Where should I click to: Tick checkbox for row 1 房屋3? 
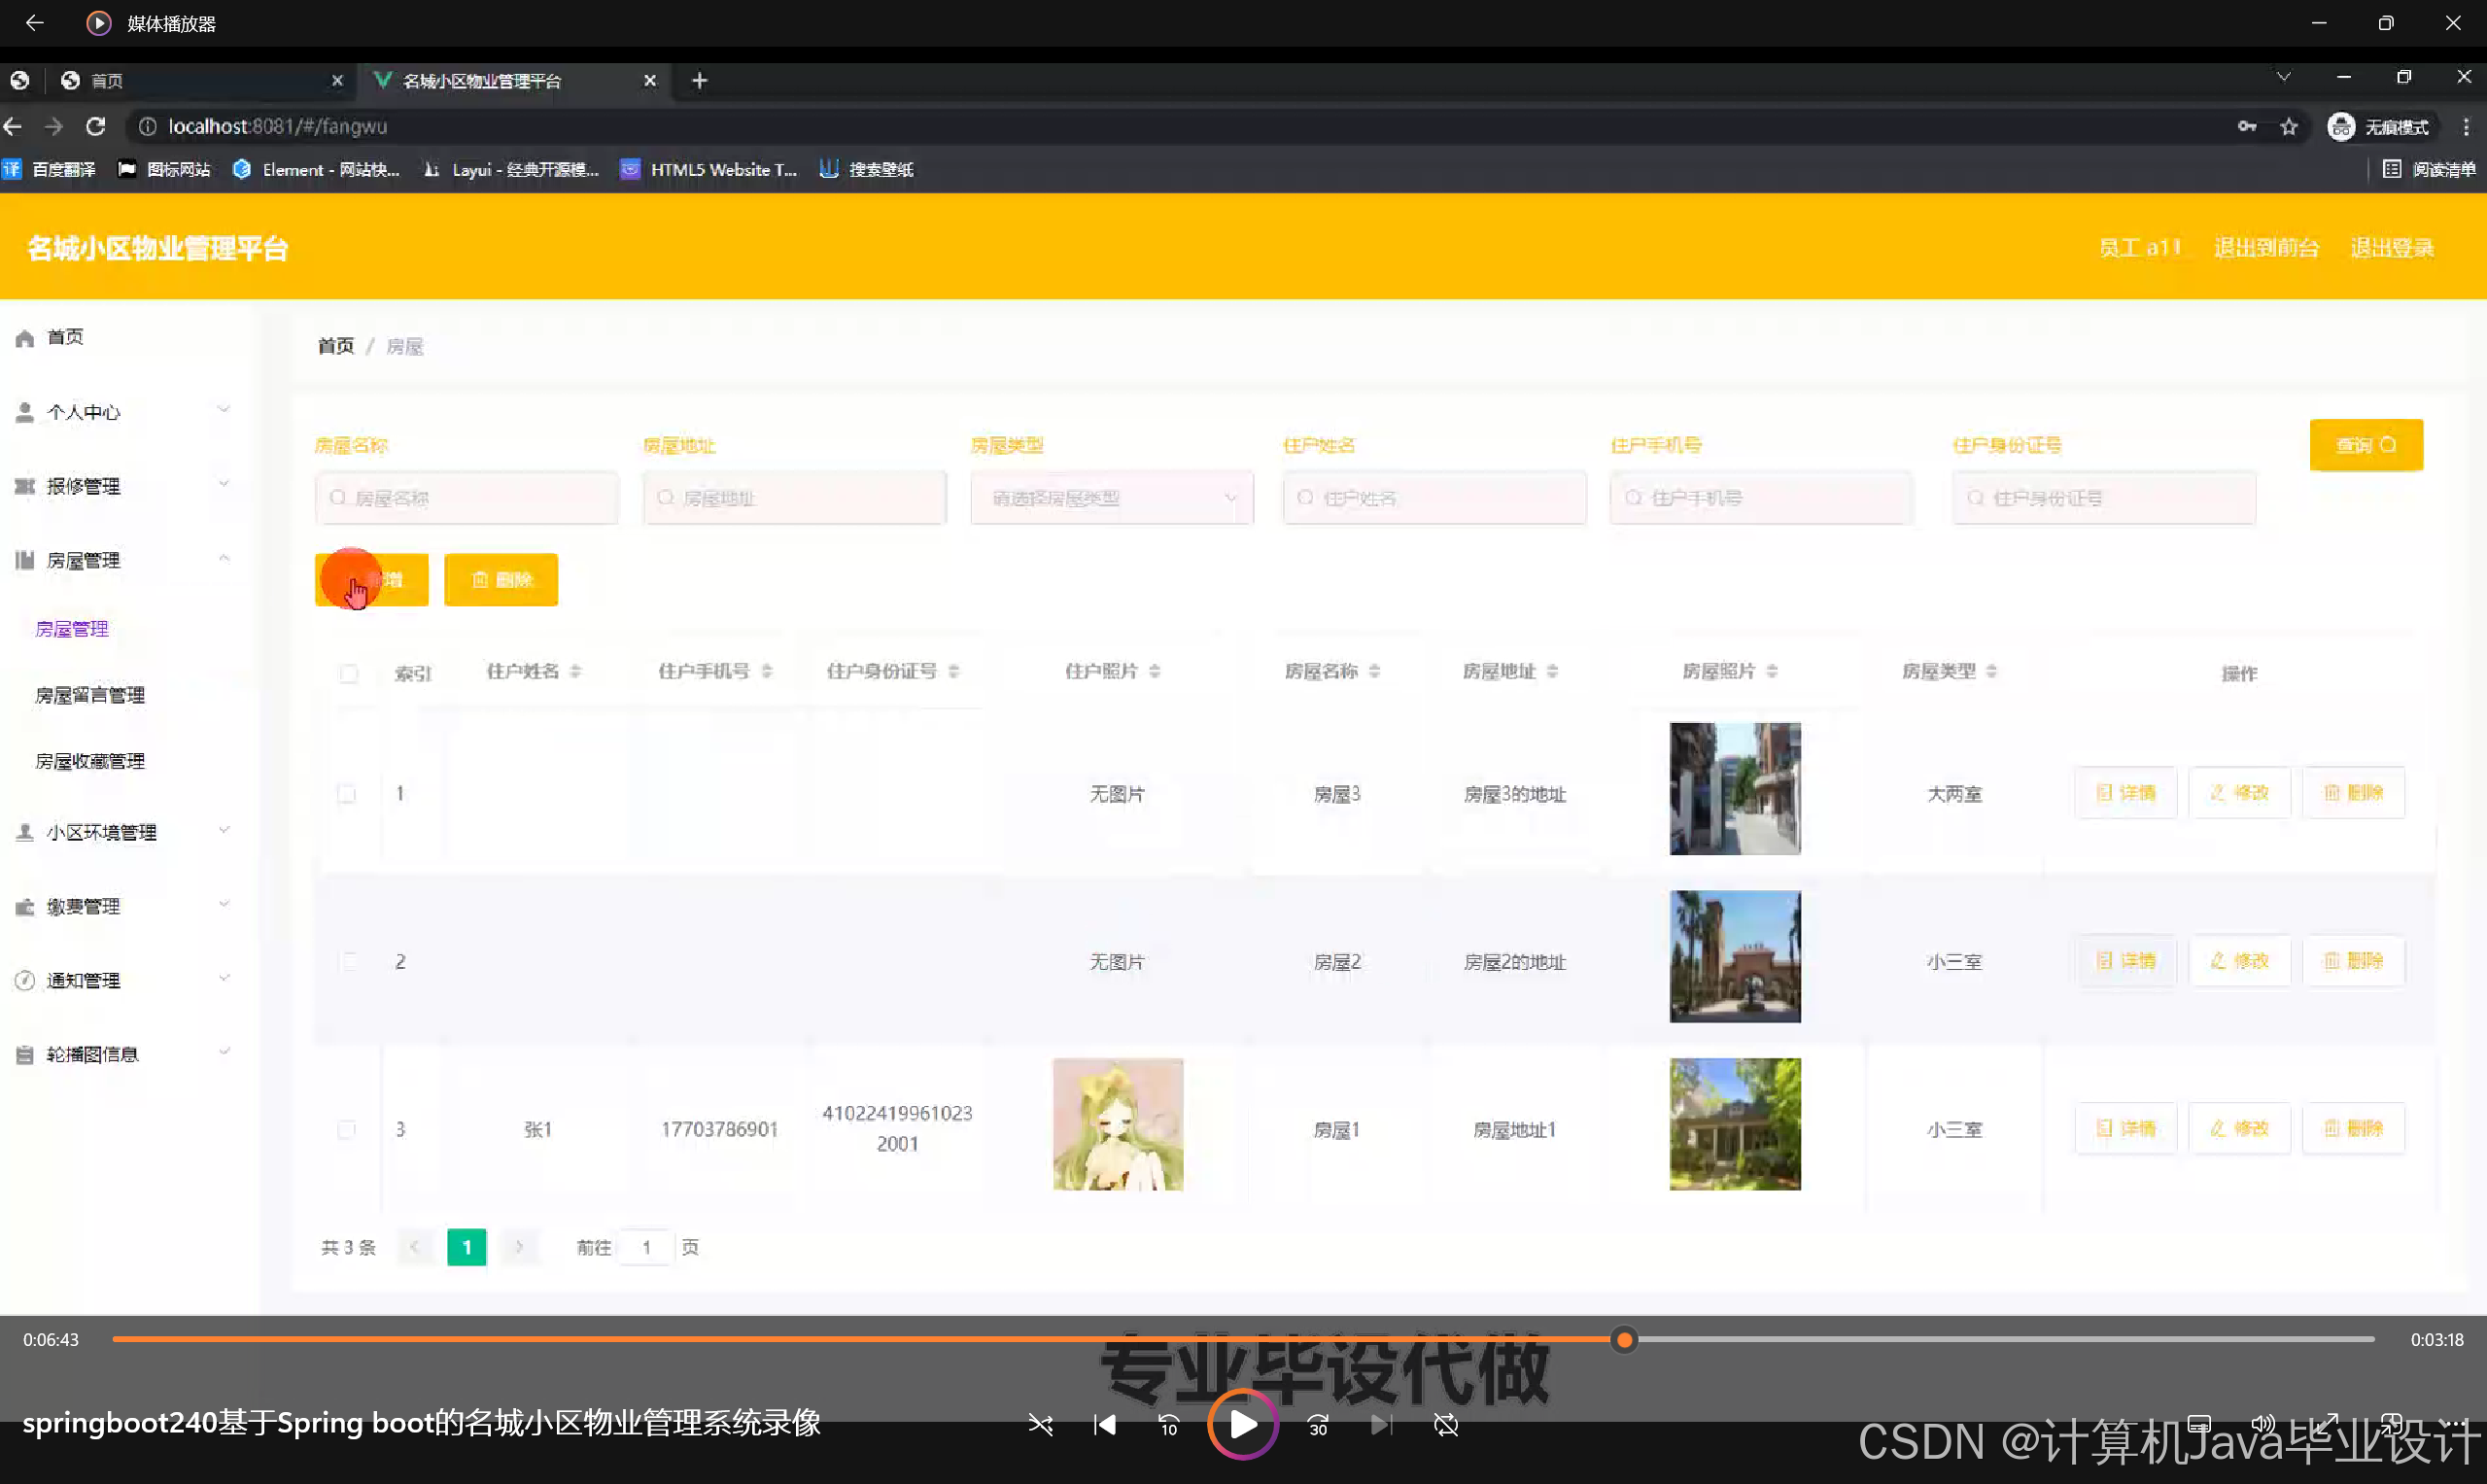point(347,793)
